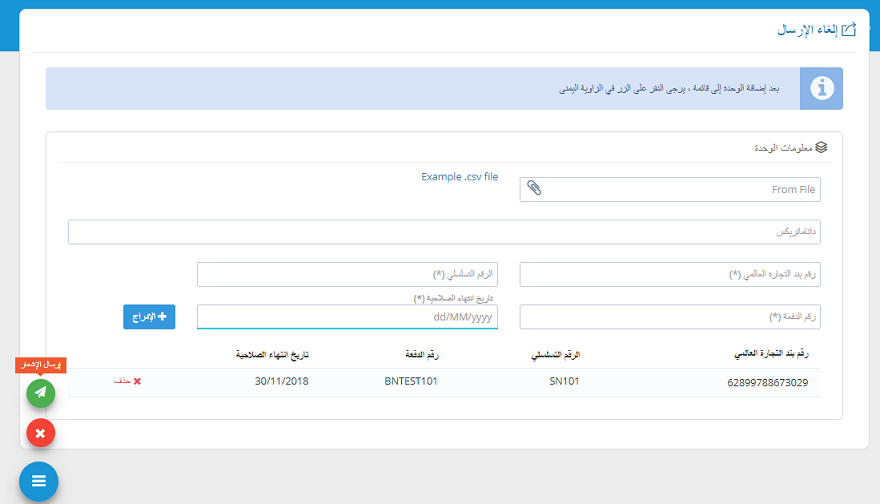Open the blue hamburger menu floating button

point(39,481)
